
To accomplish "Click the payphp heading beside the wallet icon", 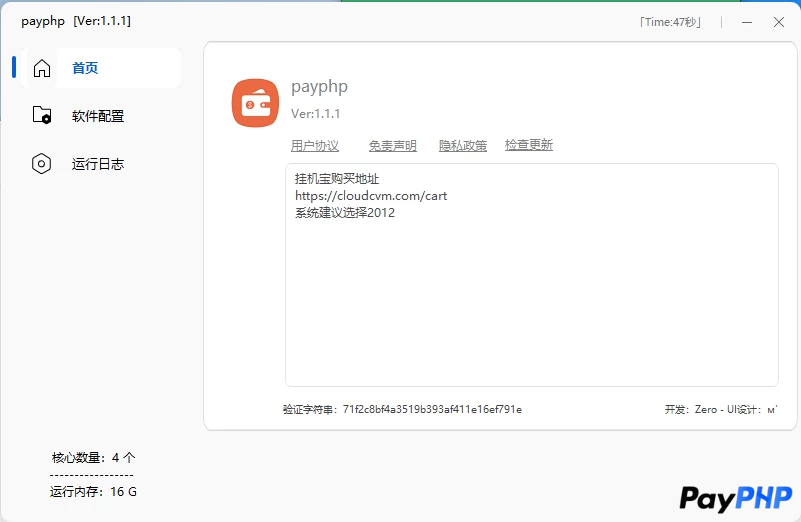I will pyautogui.click(x=319, y=86).
